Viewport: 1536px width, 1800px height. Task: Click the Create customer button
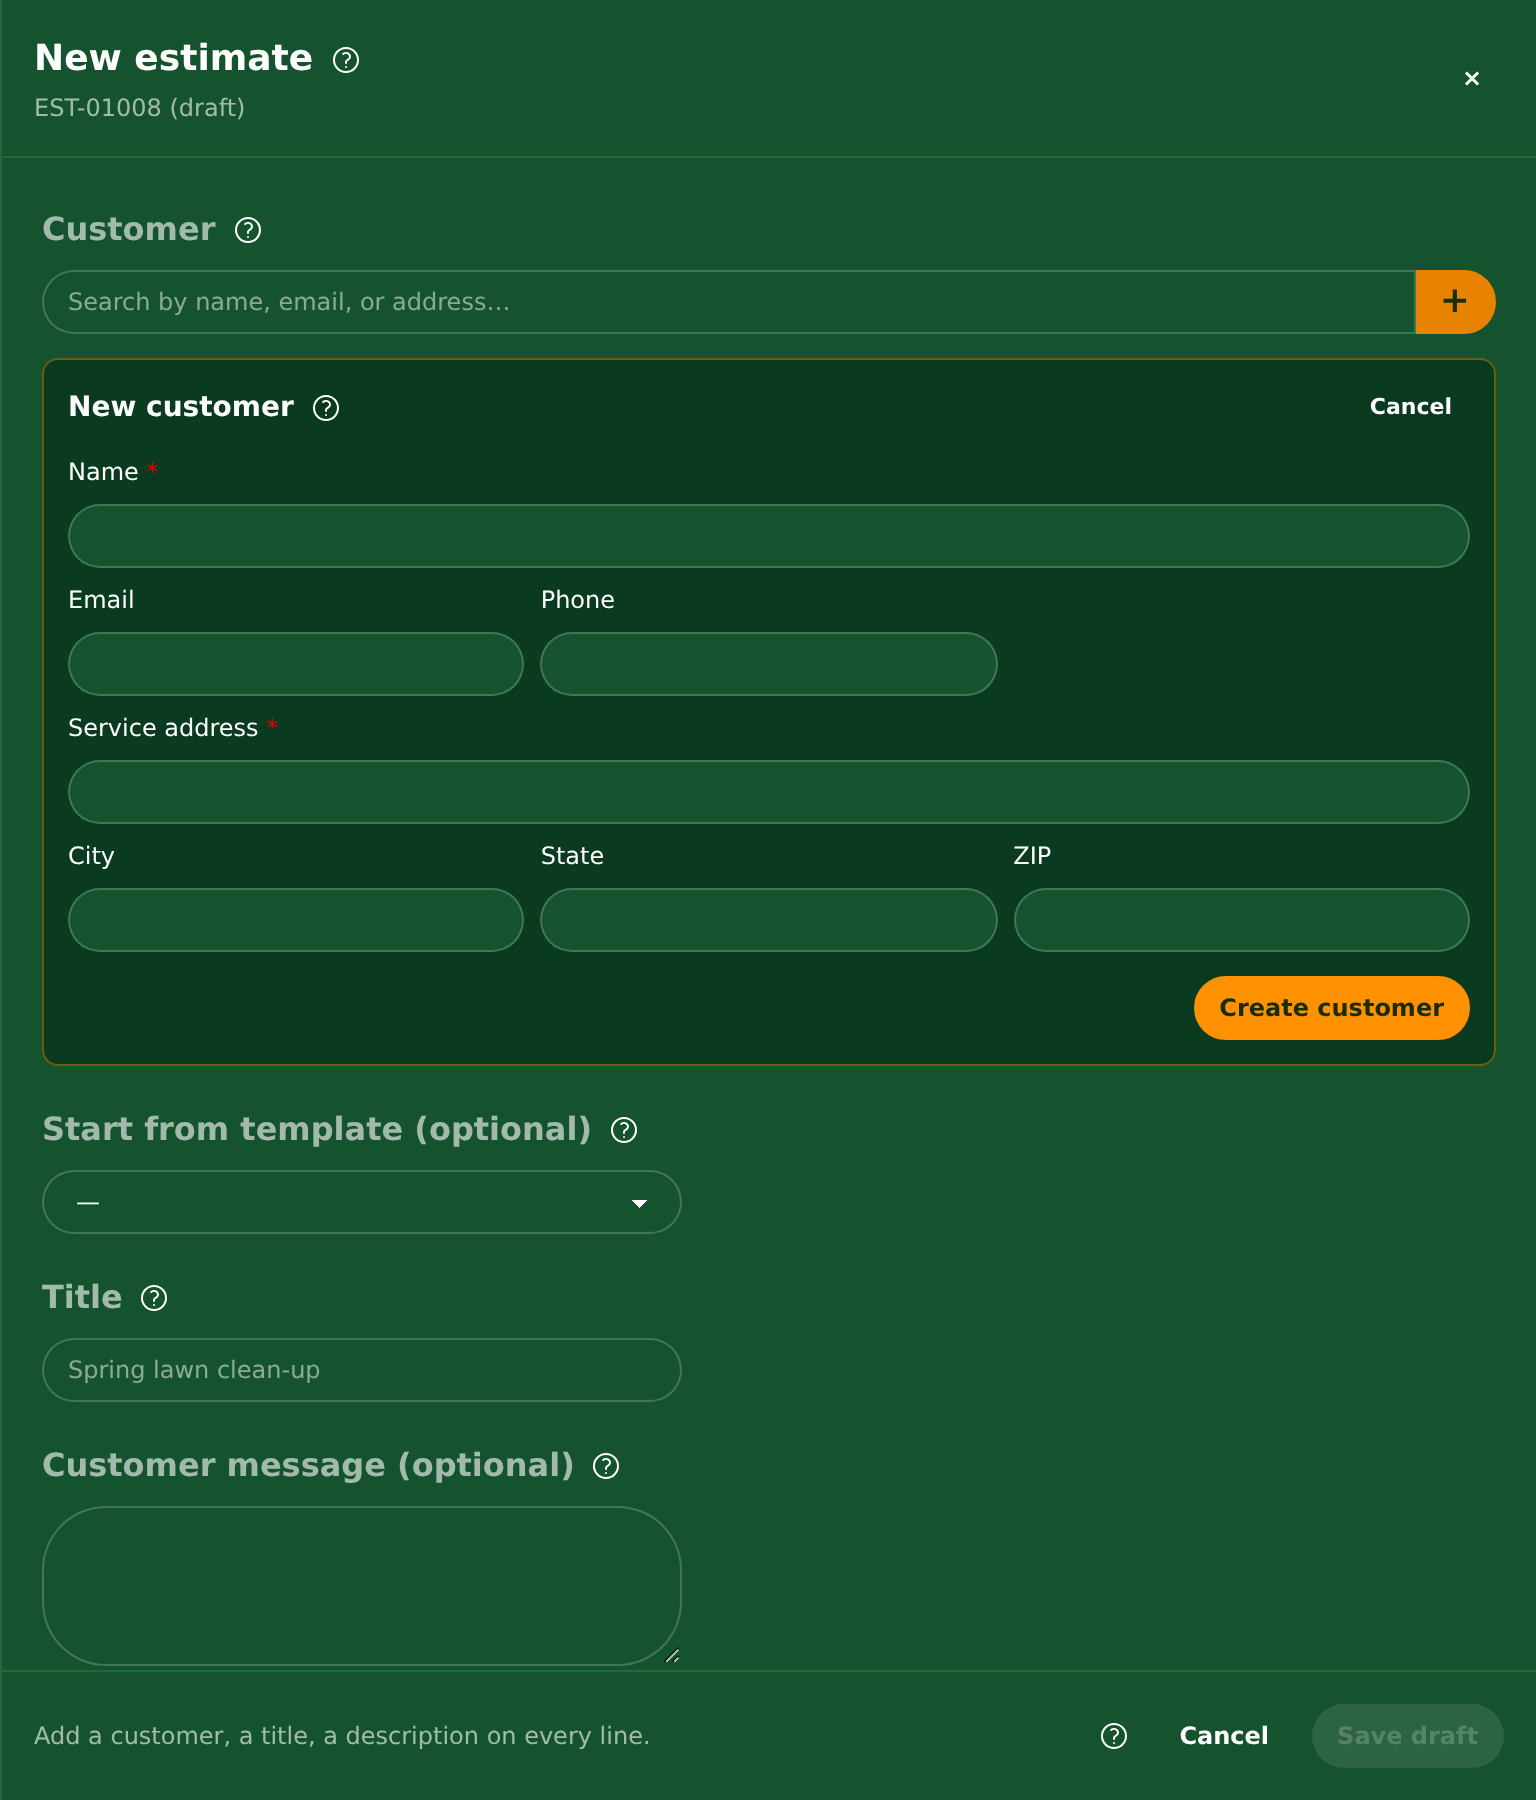click(1331, 1008)
